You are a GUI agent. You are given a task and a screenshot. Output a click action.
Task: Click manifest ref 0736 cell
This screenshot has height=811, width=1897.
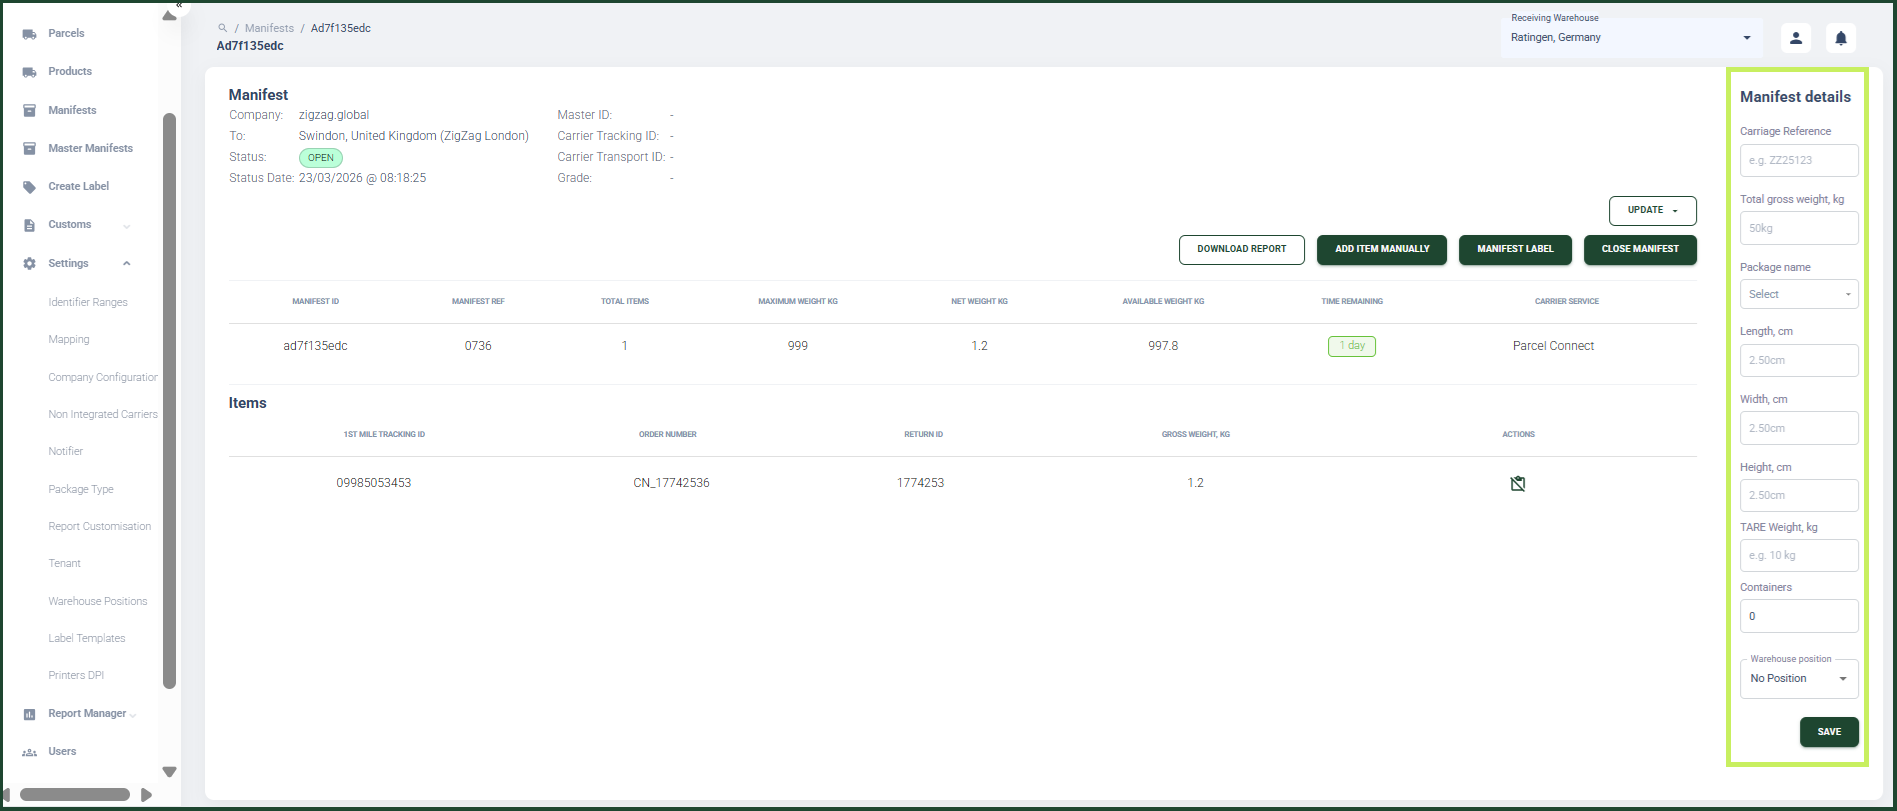[x=478, y=346]
